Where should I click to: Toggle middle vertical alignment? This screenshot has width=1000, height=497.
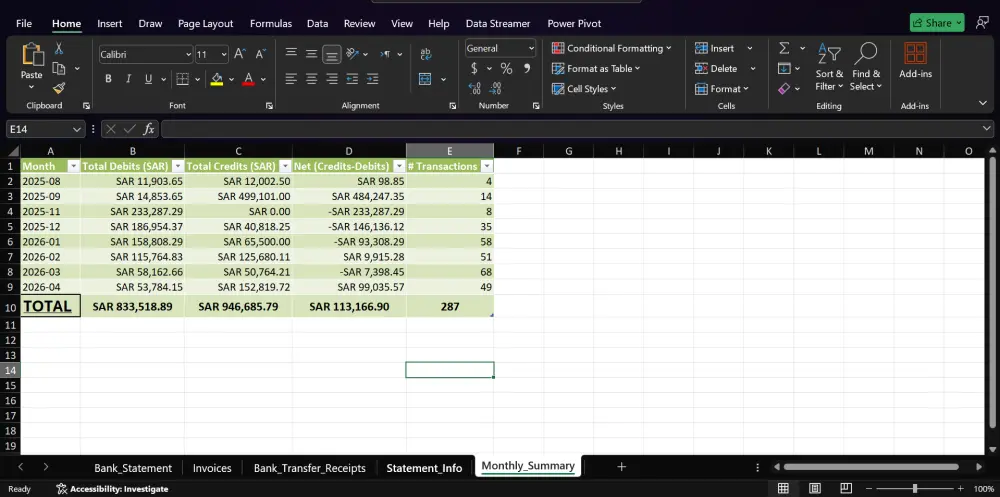[311, 54]
